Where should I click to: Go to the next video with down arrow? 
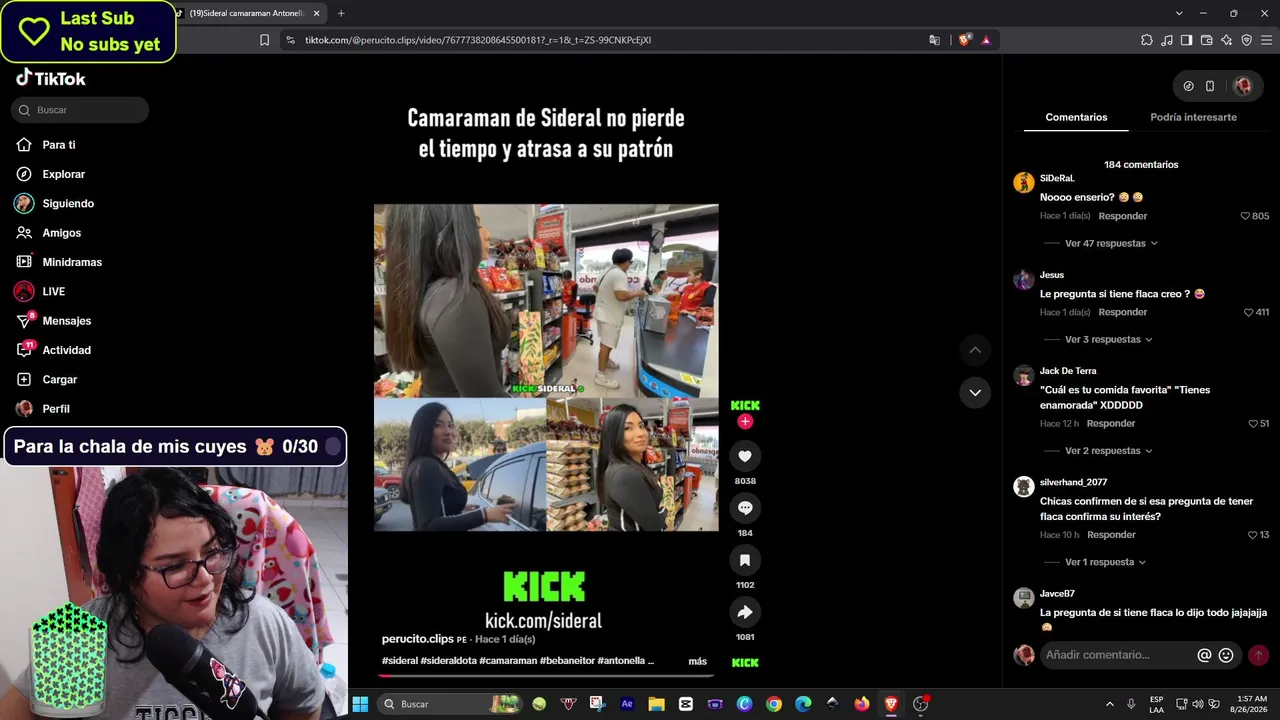pos(975,392)
